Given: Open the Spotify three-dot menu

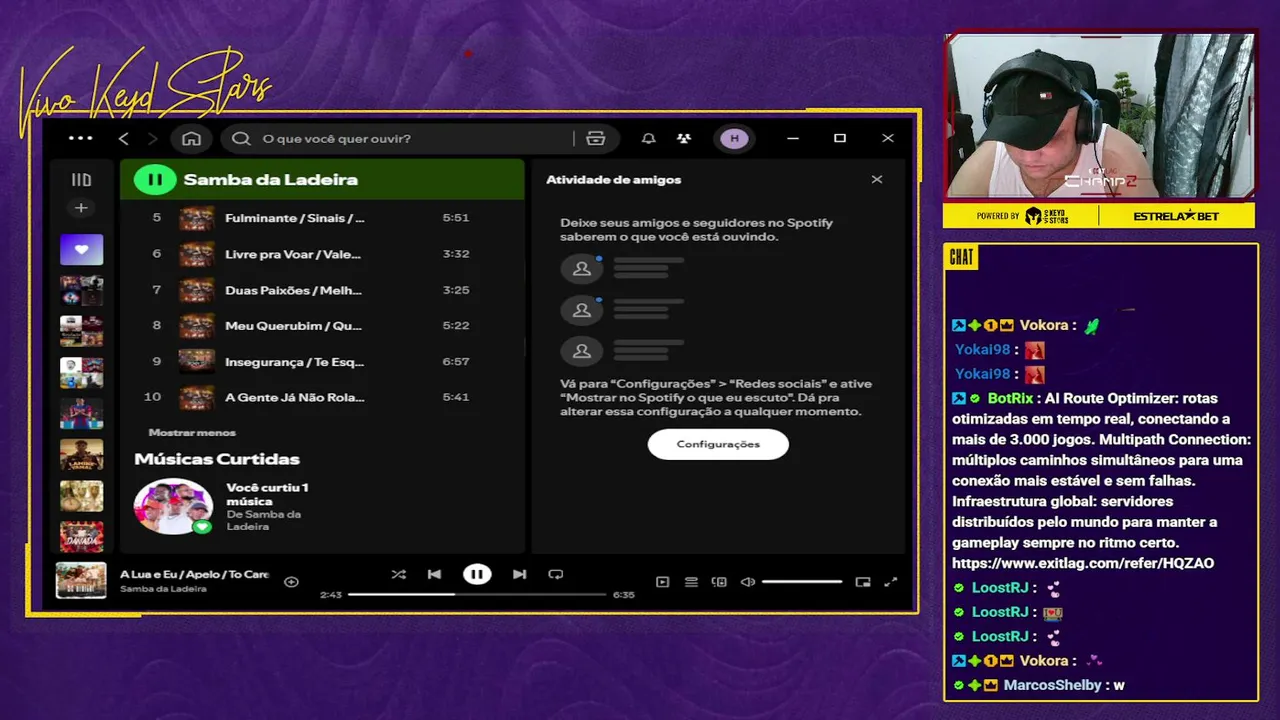Looking at the screenshot, I should (80, 138).
